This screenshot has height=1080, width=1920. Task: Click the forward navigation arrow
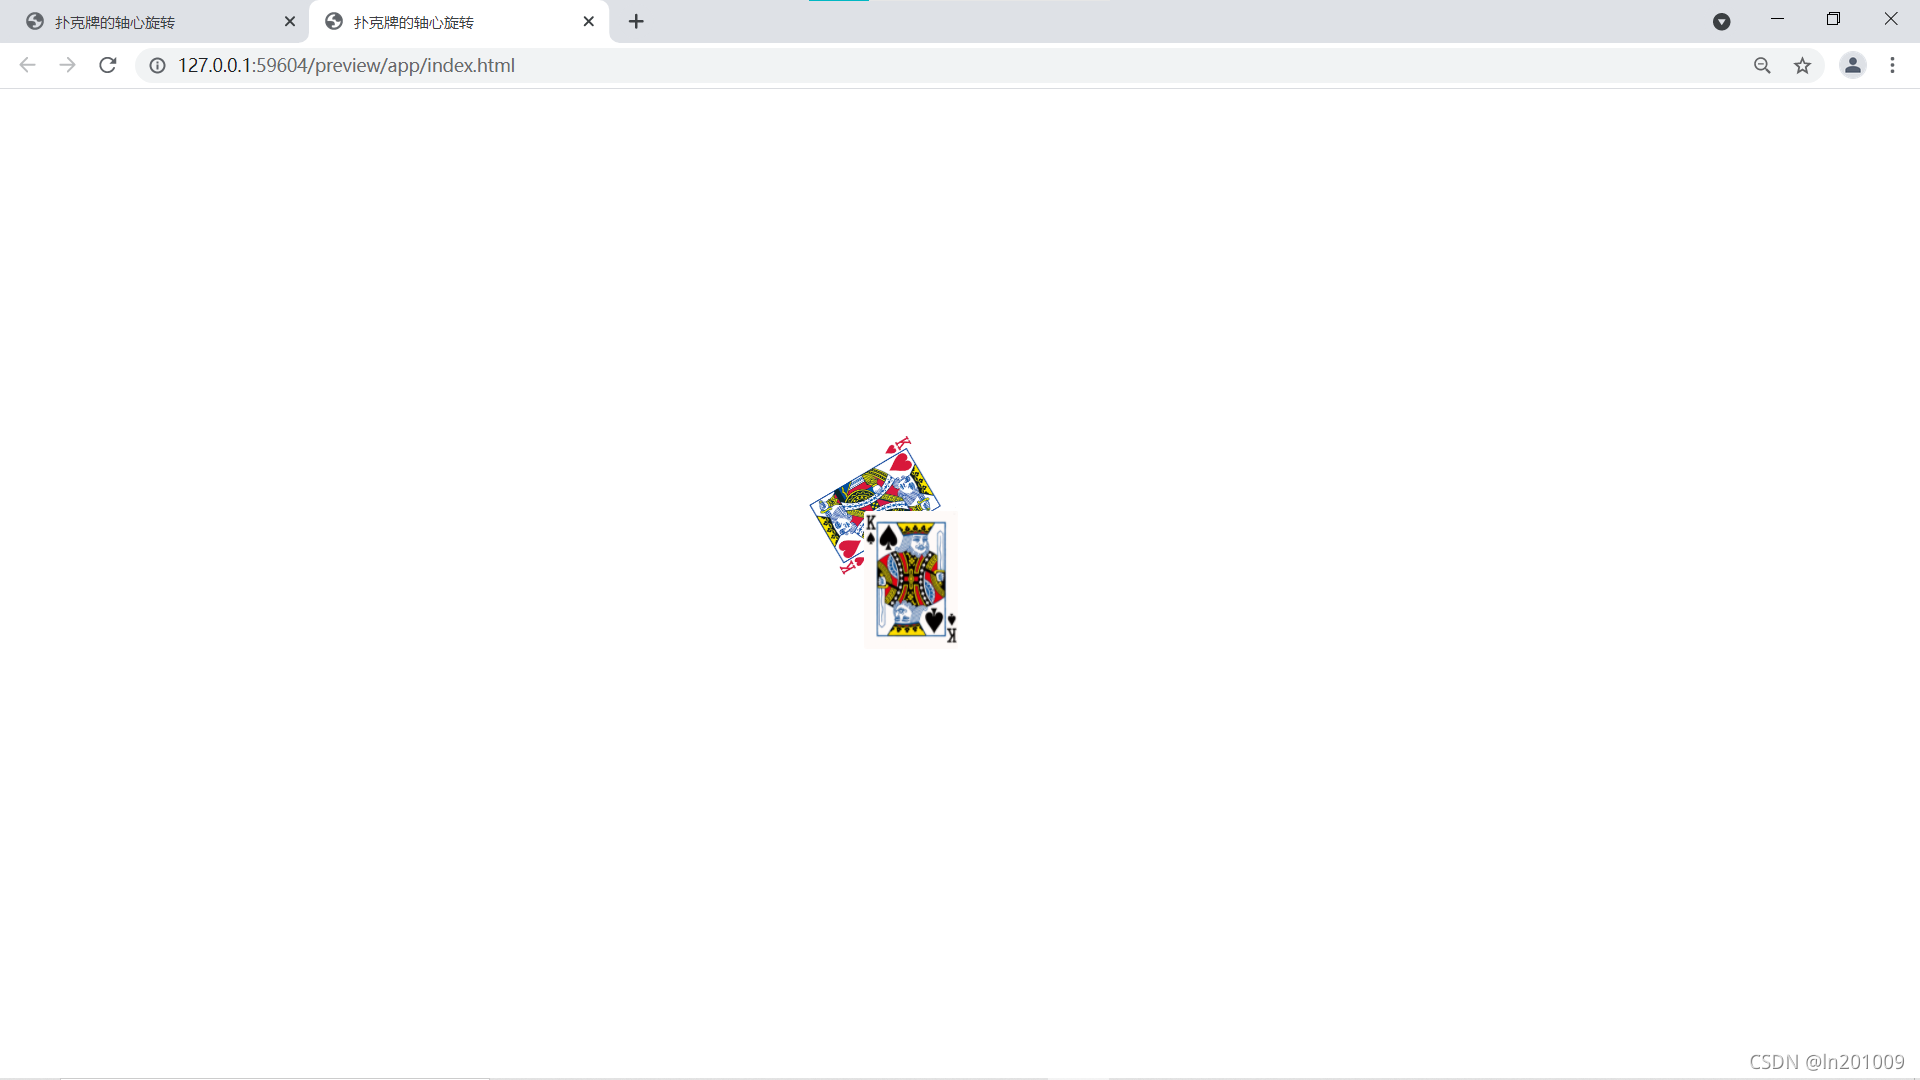pyautogui.click(x=67, y=65)
